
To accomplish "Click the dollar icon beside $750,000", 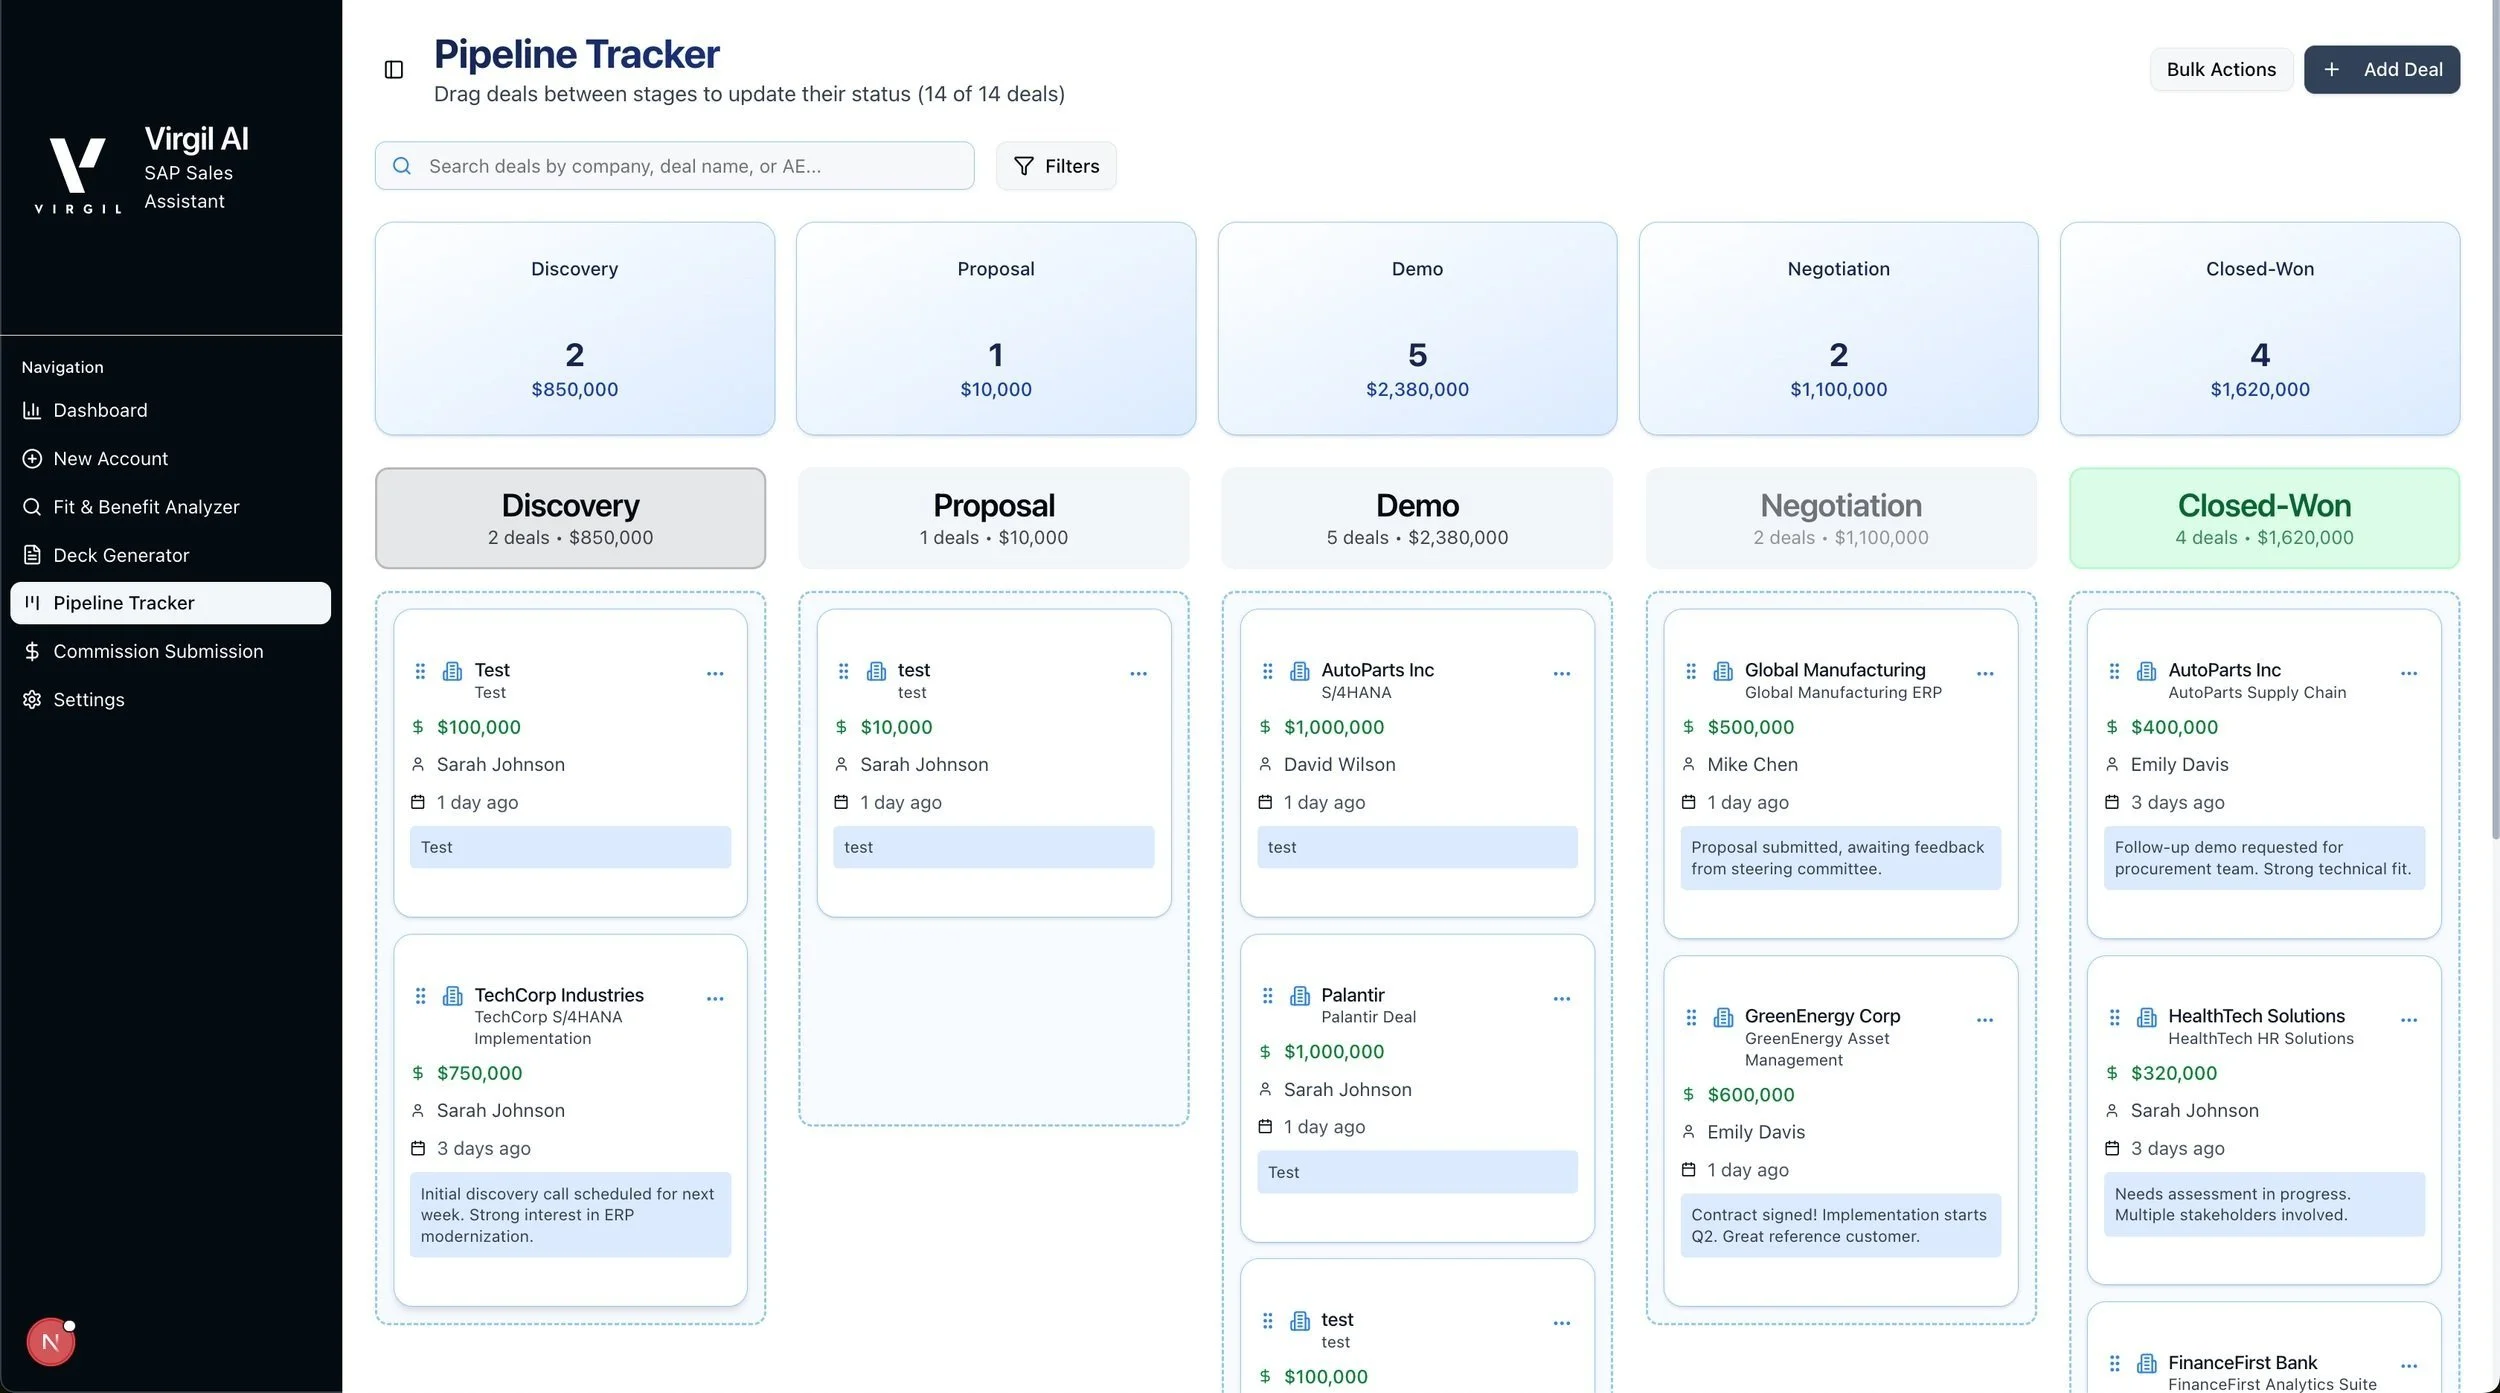I will pyautogui.click(x=418, y=1073).
